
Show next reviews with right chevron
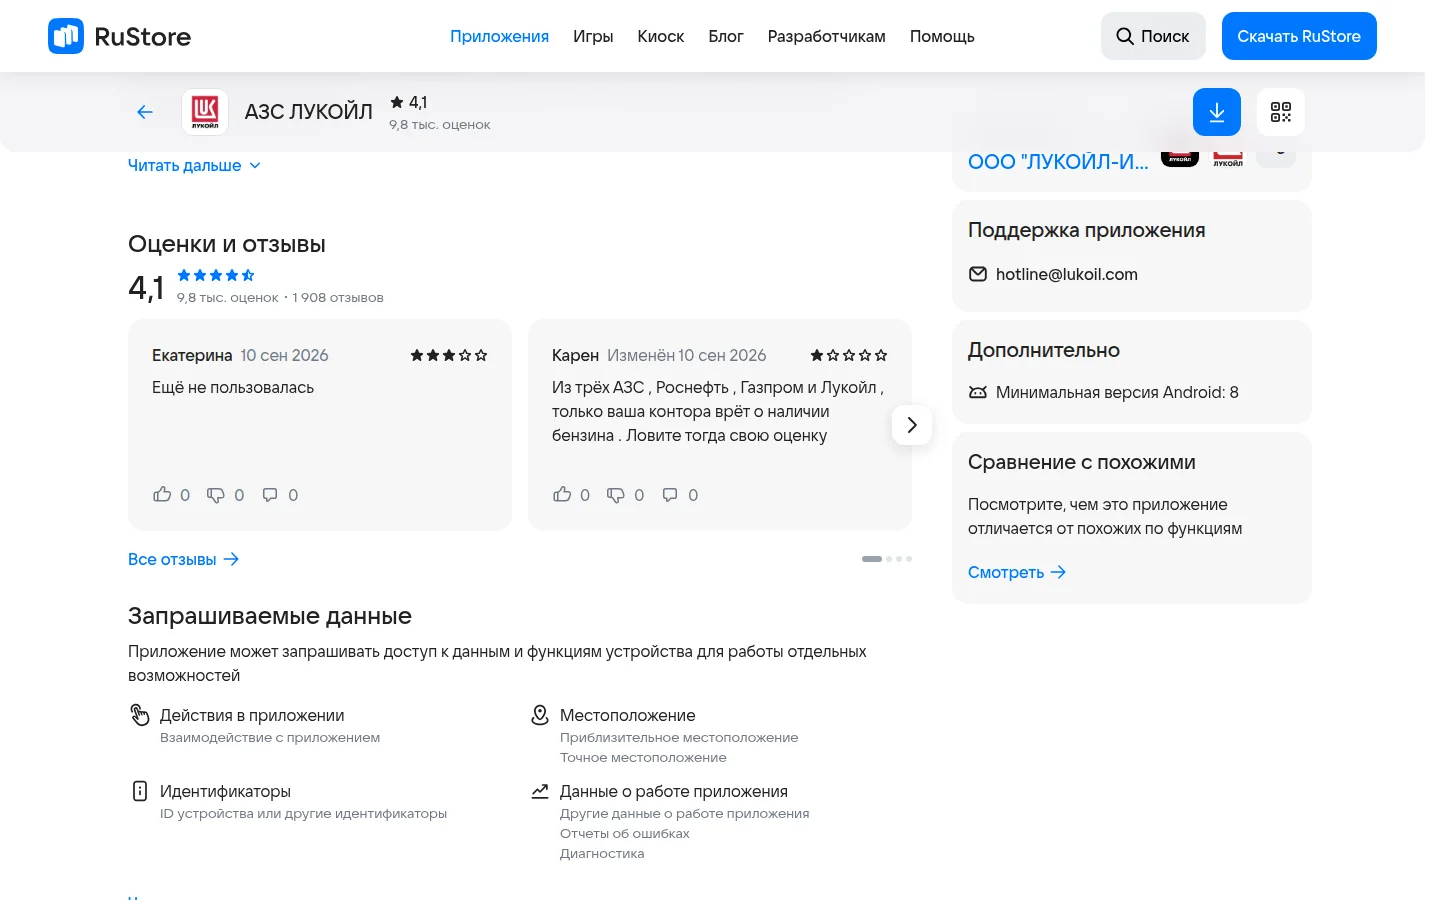912,425
